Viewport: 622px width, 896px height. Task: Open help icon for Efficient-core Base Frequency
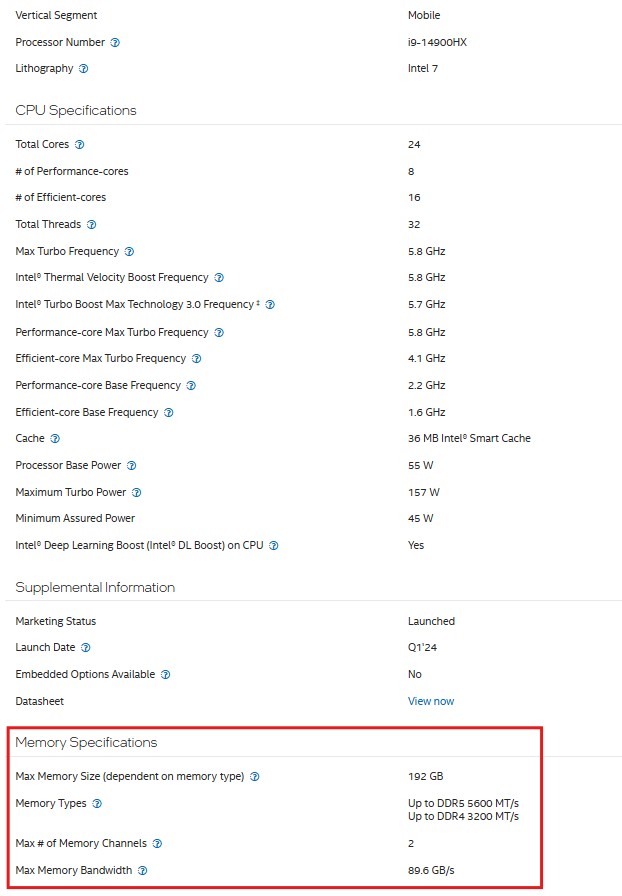click(169, 413)
